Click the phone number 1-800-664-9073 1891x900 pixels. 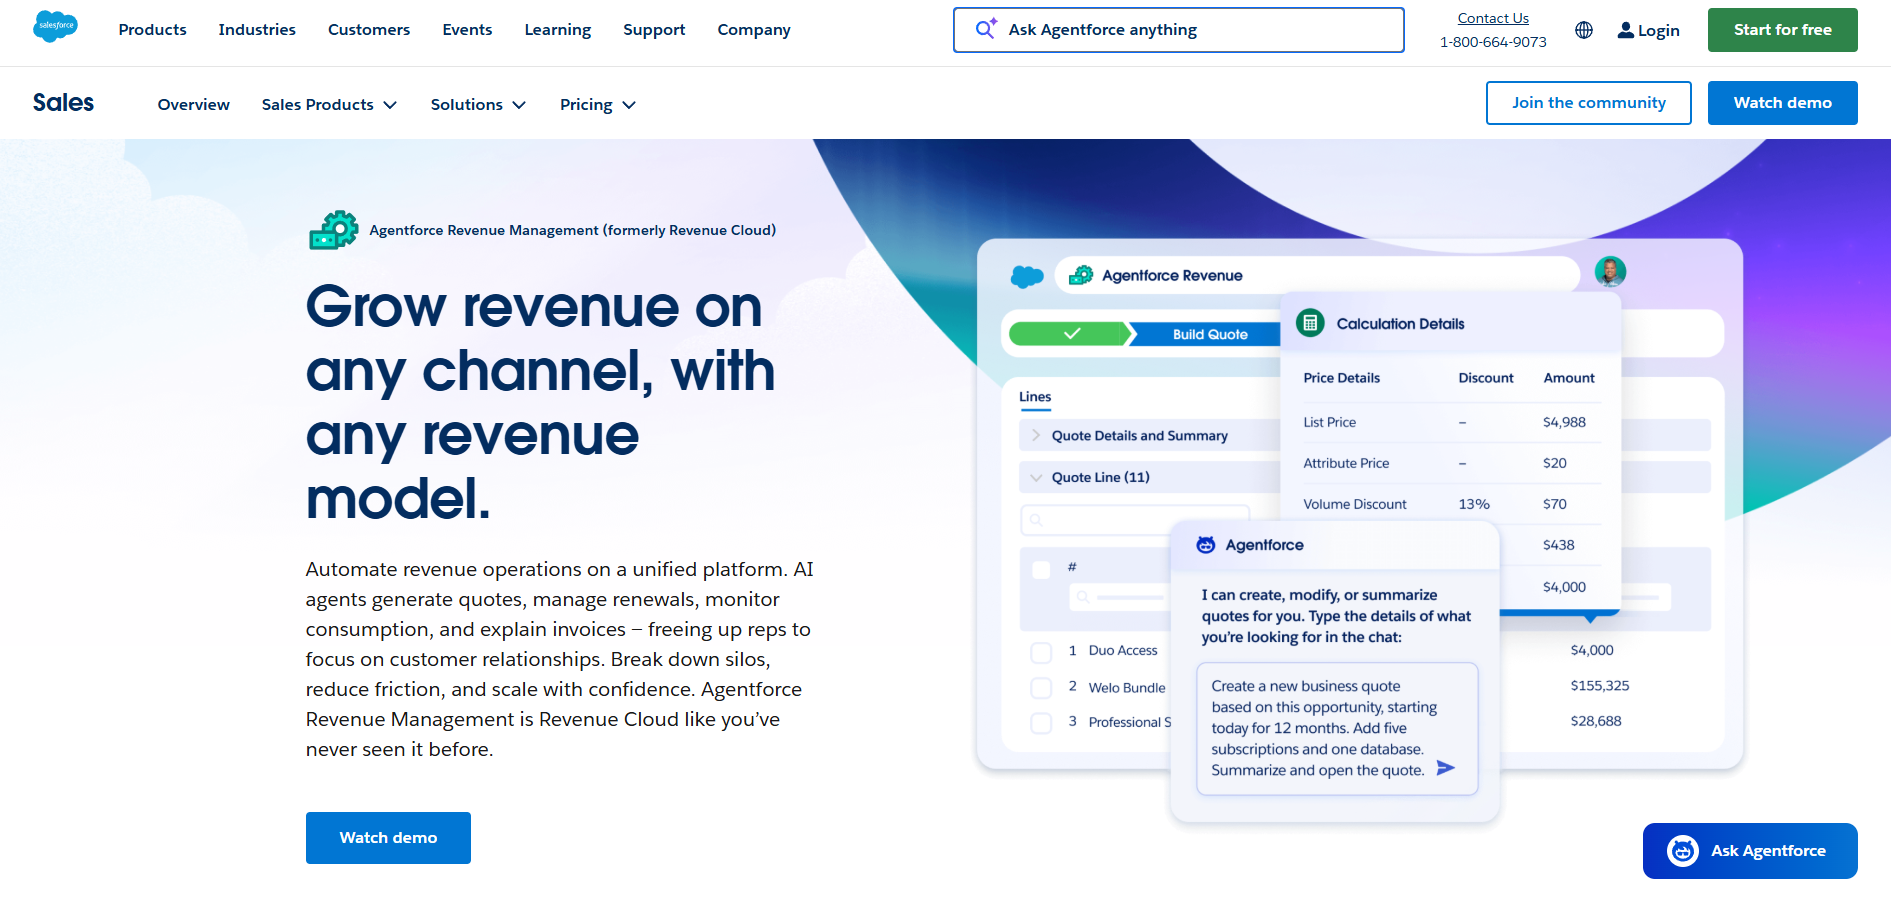click(1493, 42)
